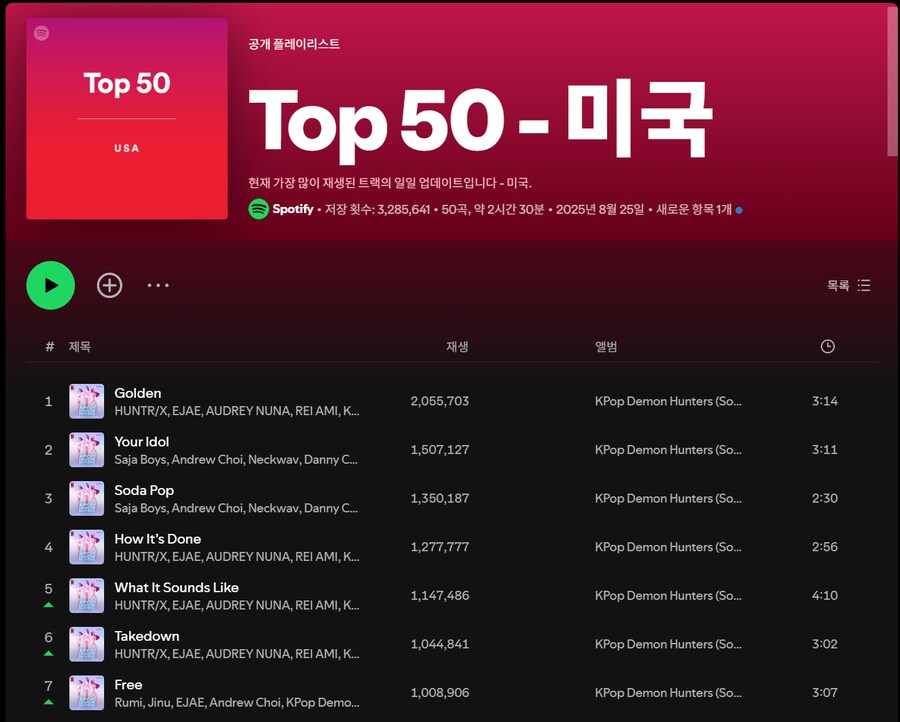Click play count 1,008,906

(440, 693)
